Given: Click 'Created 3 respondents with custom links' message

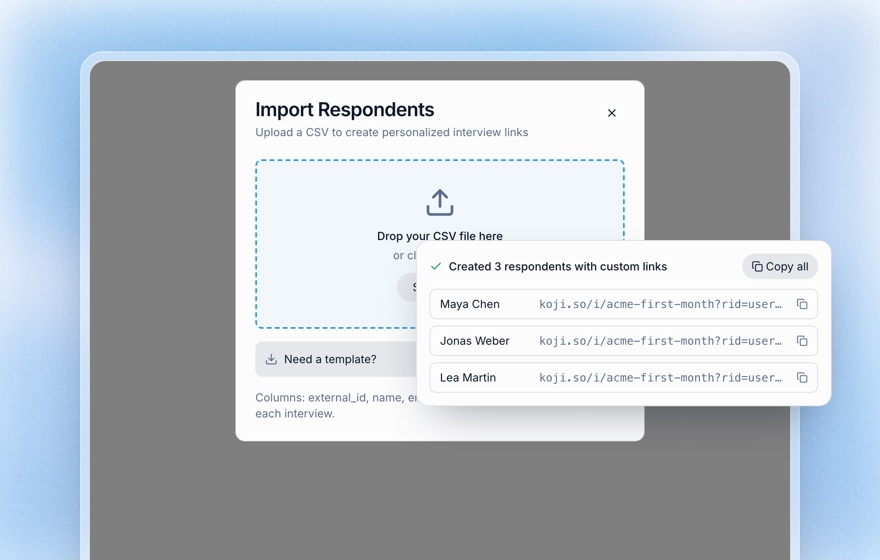Looking at the screenshot, I should (x=558, y=267).
